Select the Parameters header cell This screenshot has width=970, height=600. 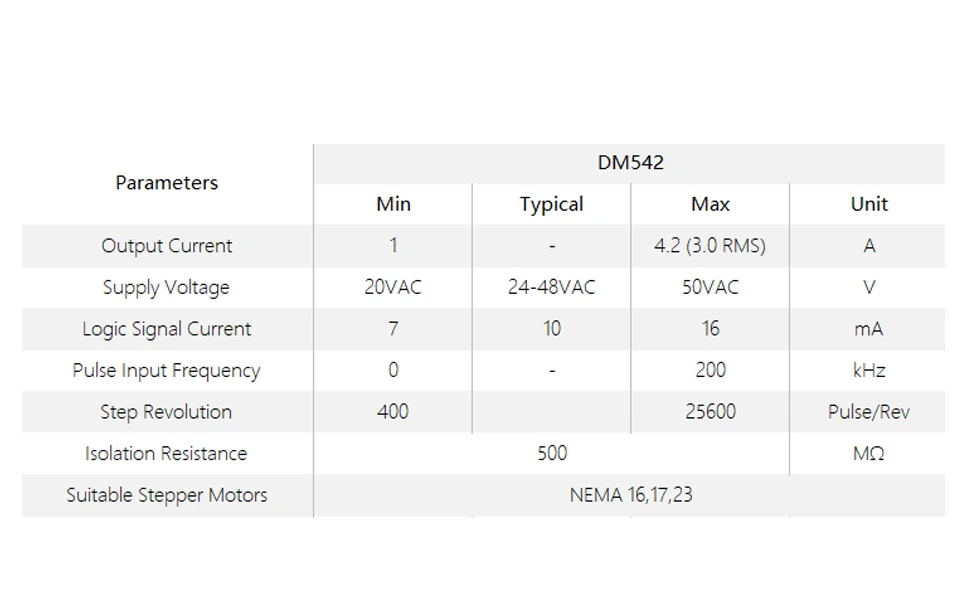(166, 183)
